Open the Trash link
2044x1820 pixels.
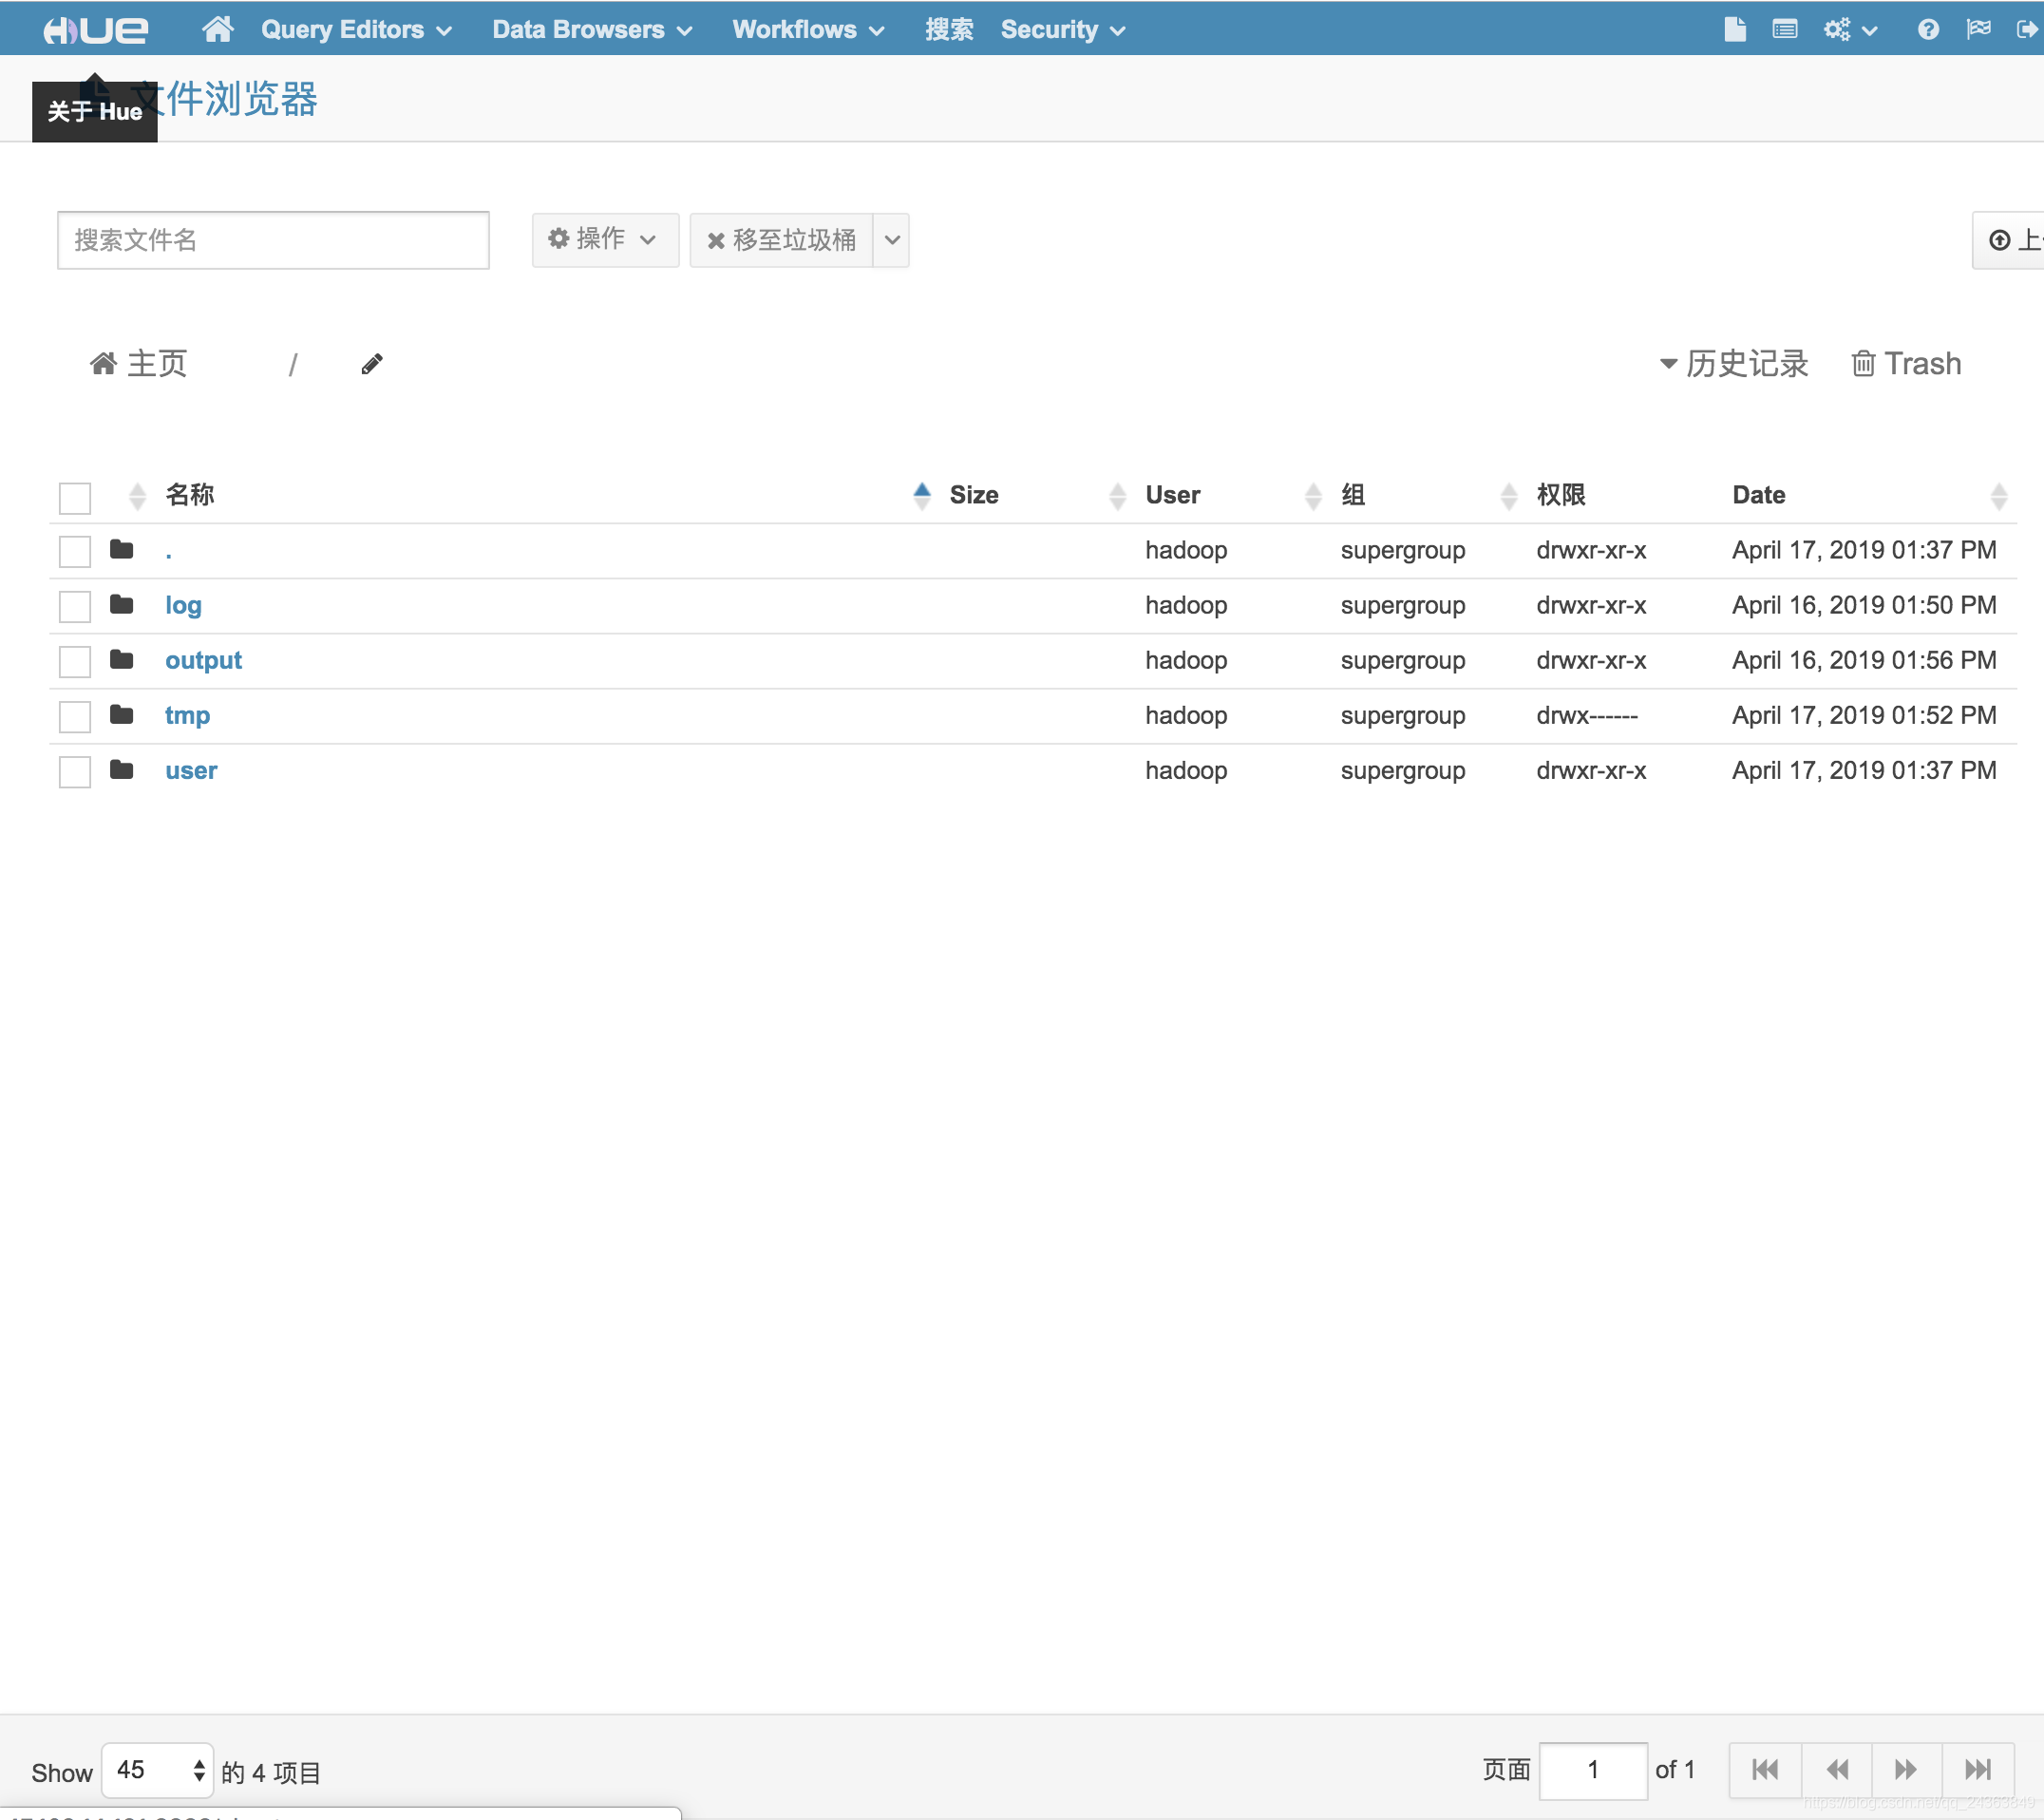point(1907,363)
